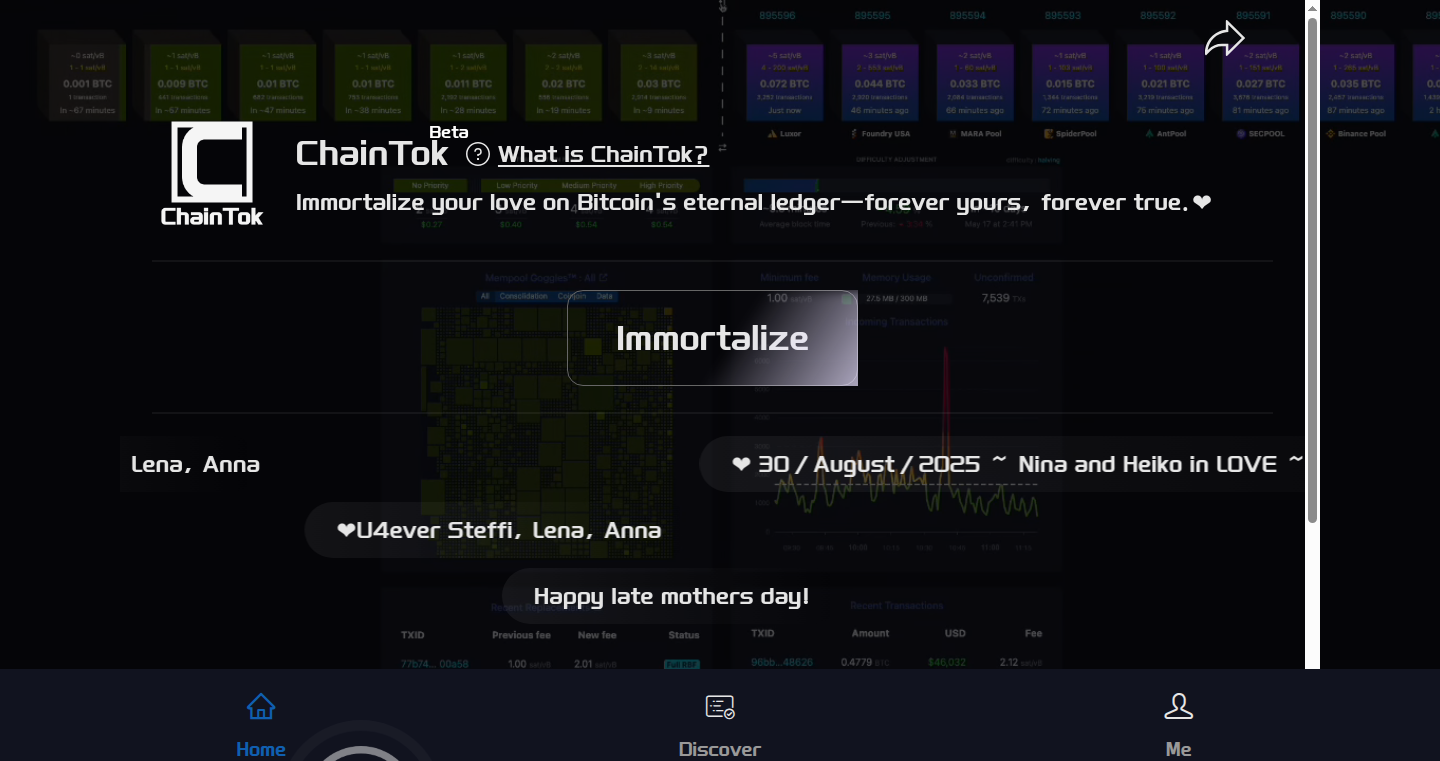
Task: Click the share arrow icon
Action: click(1224, 40)
